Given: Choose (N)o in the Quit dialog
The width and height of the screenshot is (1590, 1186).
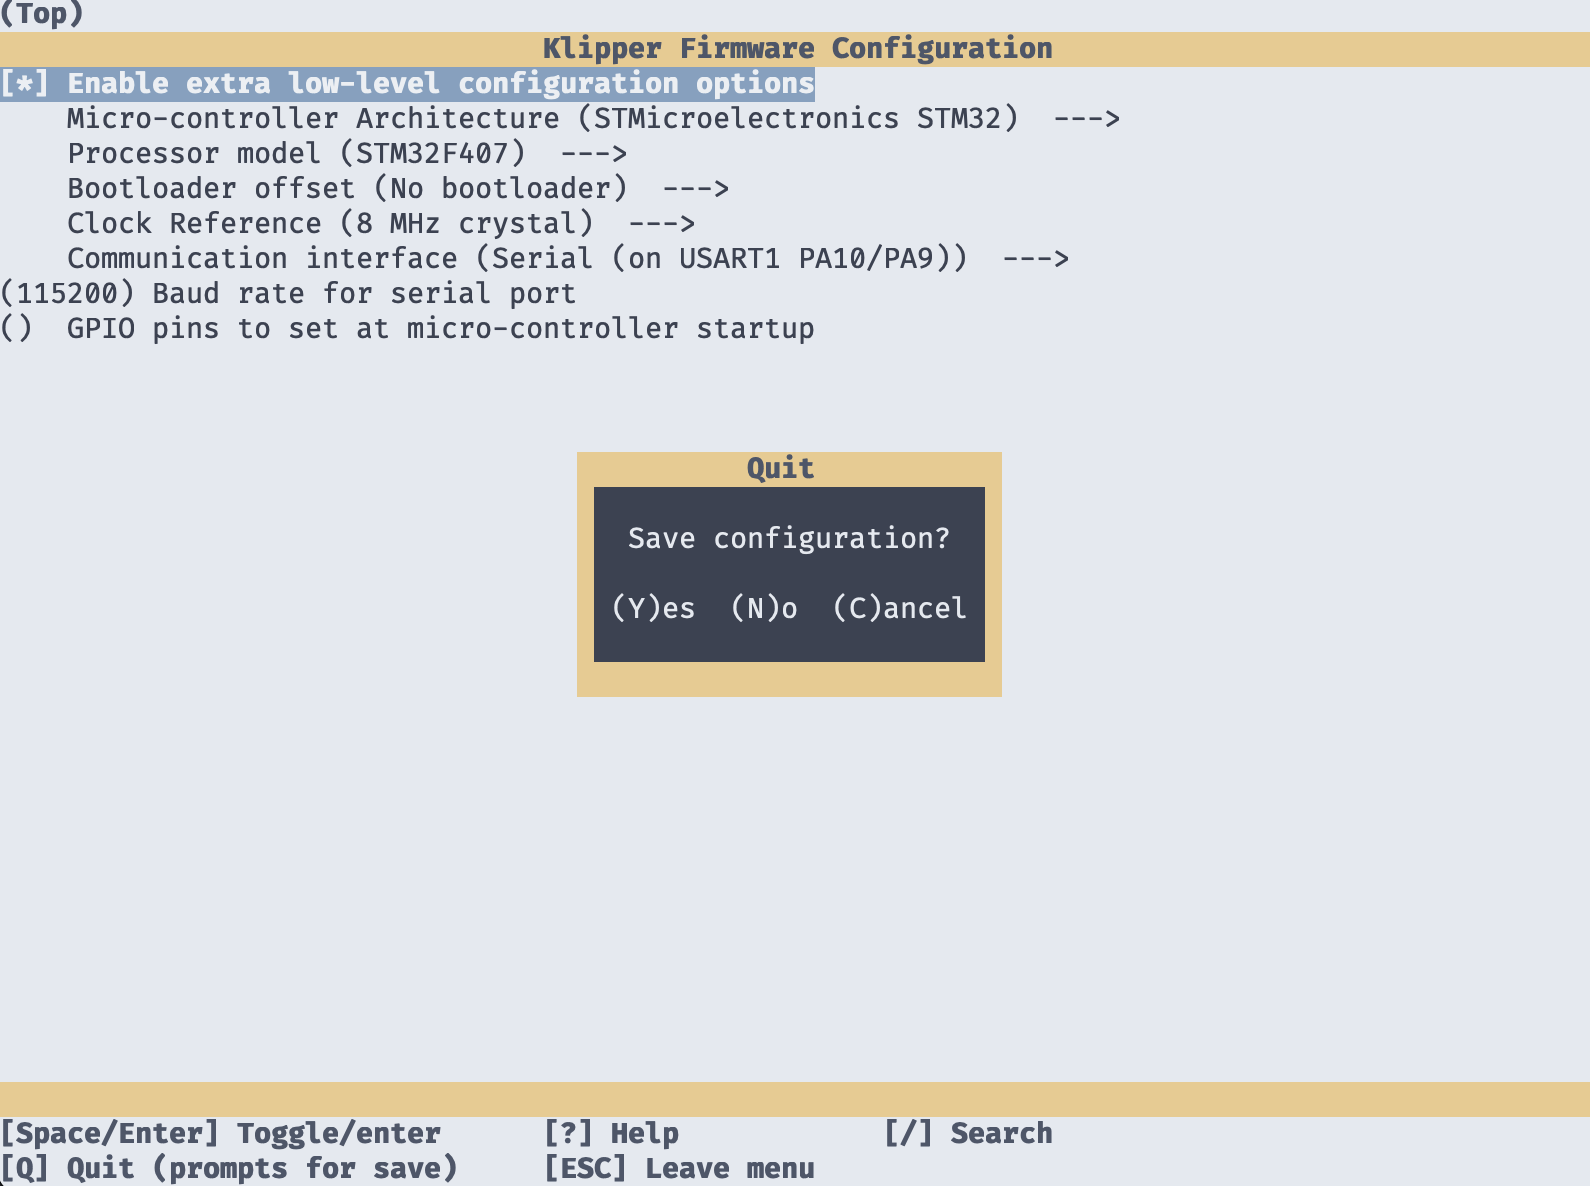Looking at the screenshot, I should [x=764, y=608].
